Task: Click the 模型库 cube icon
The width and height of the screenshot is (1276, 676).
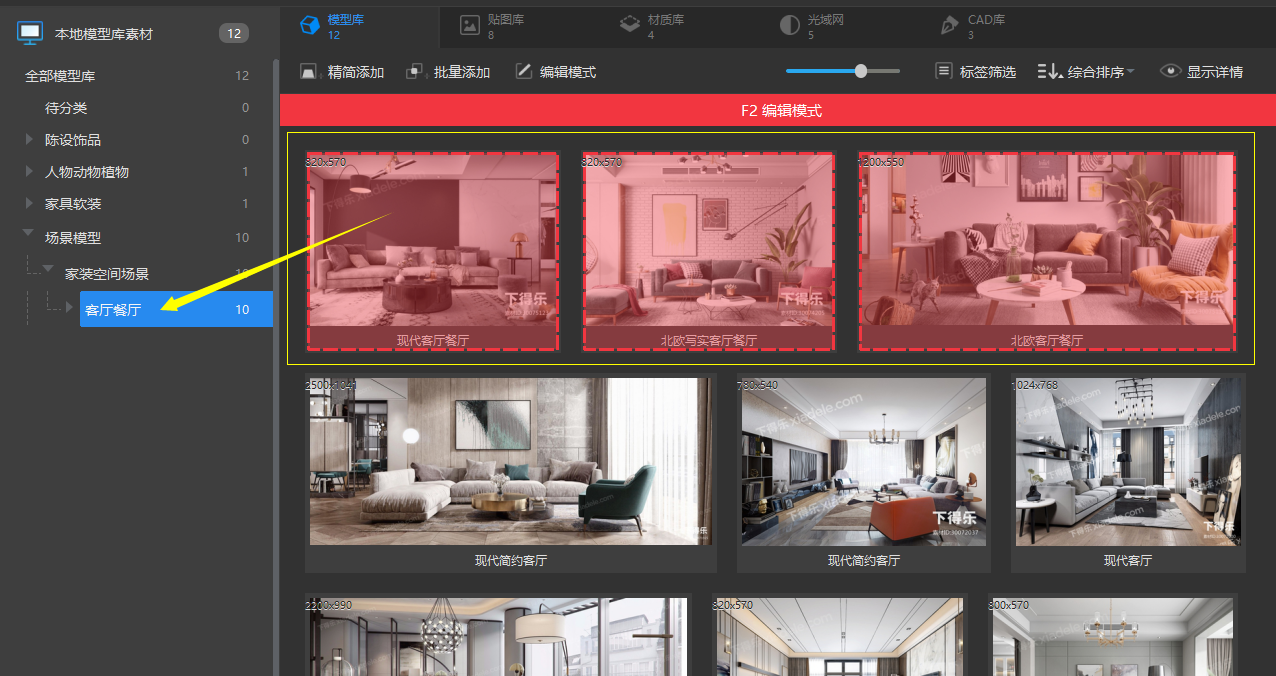Action: [x=310, y=26]
